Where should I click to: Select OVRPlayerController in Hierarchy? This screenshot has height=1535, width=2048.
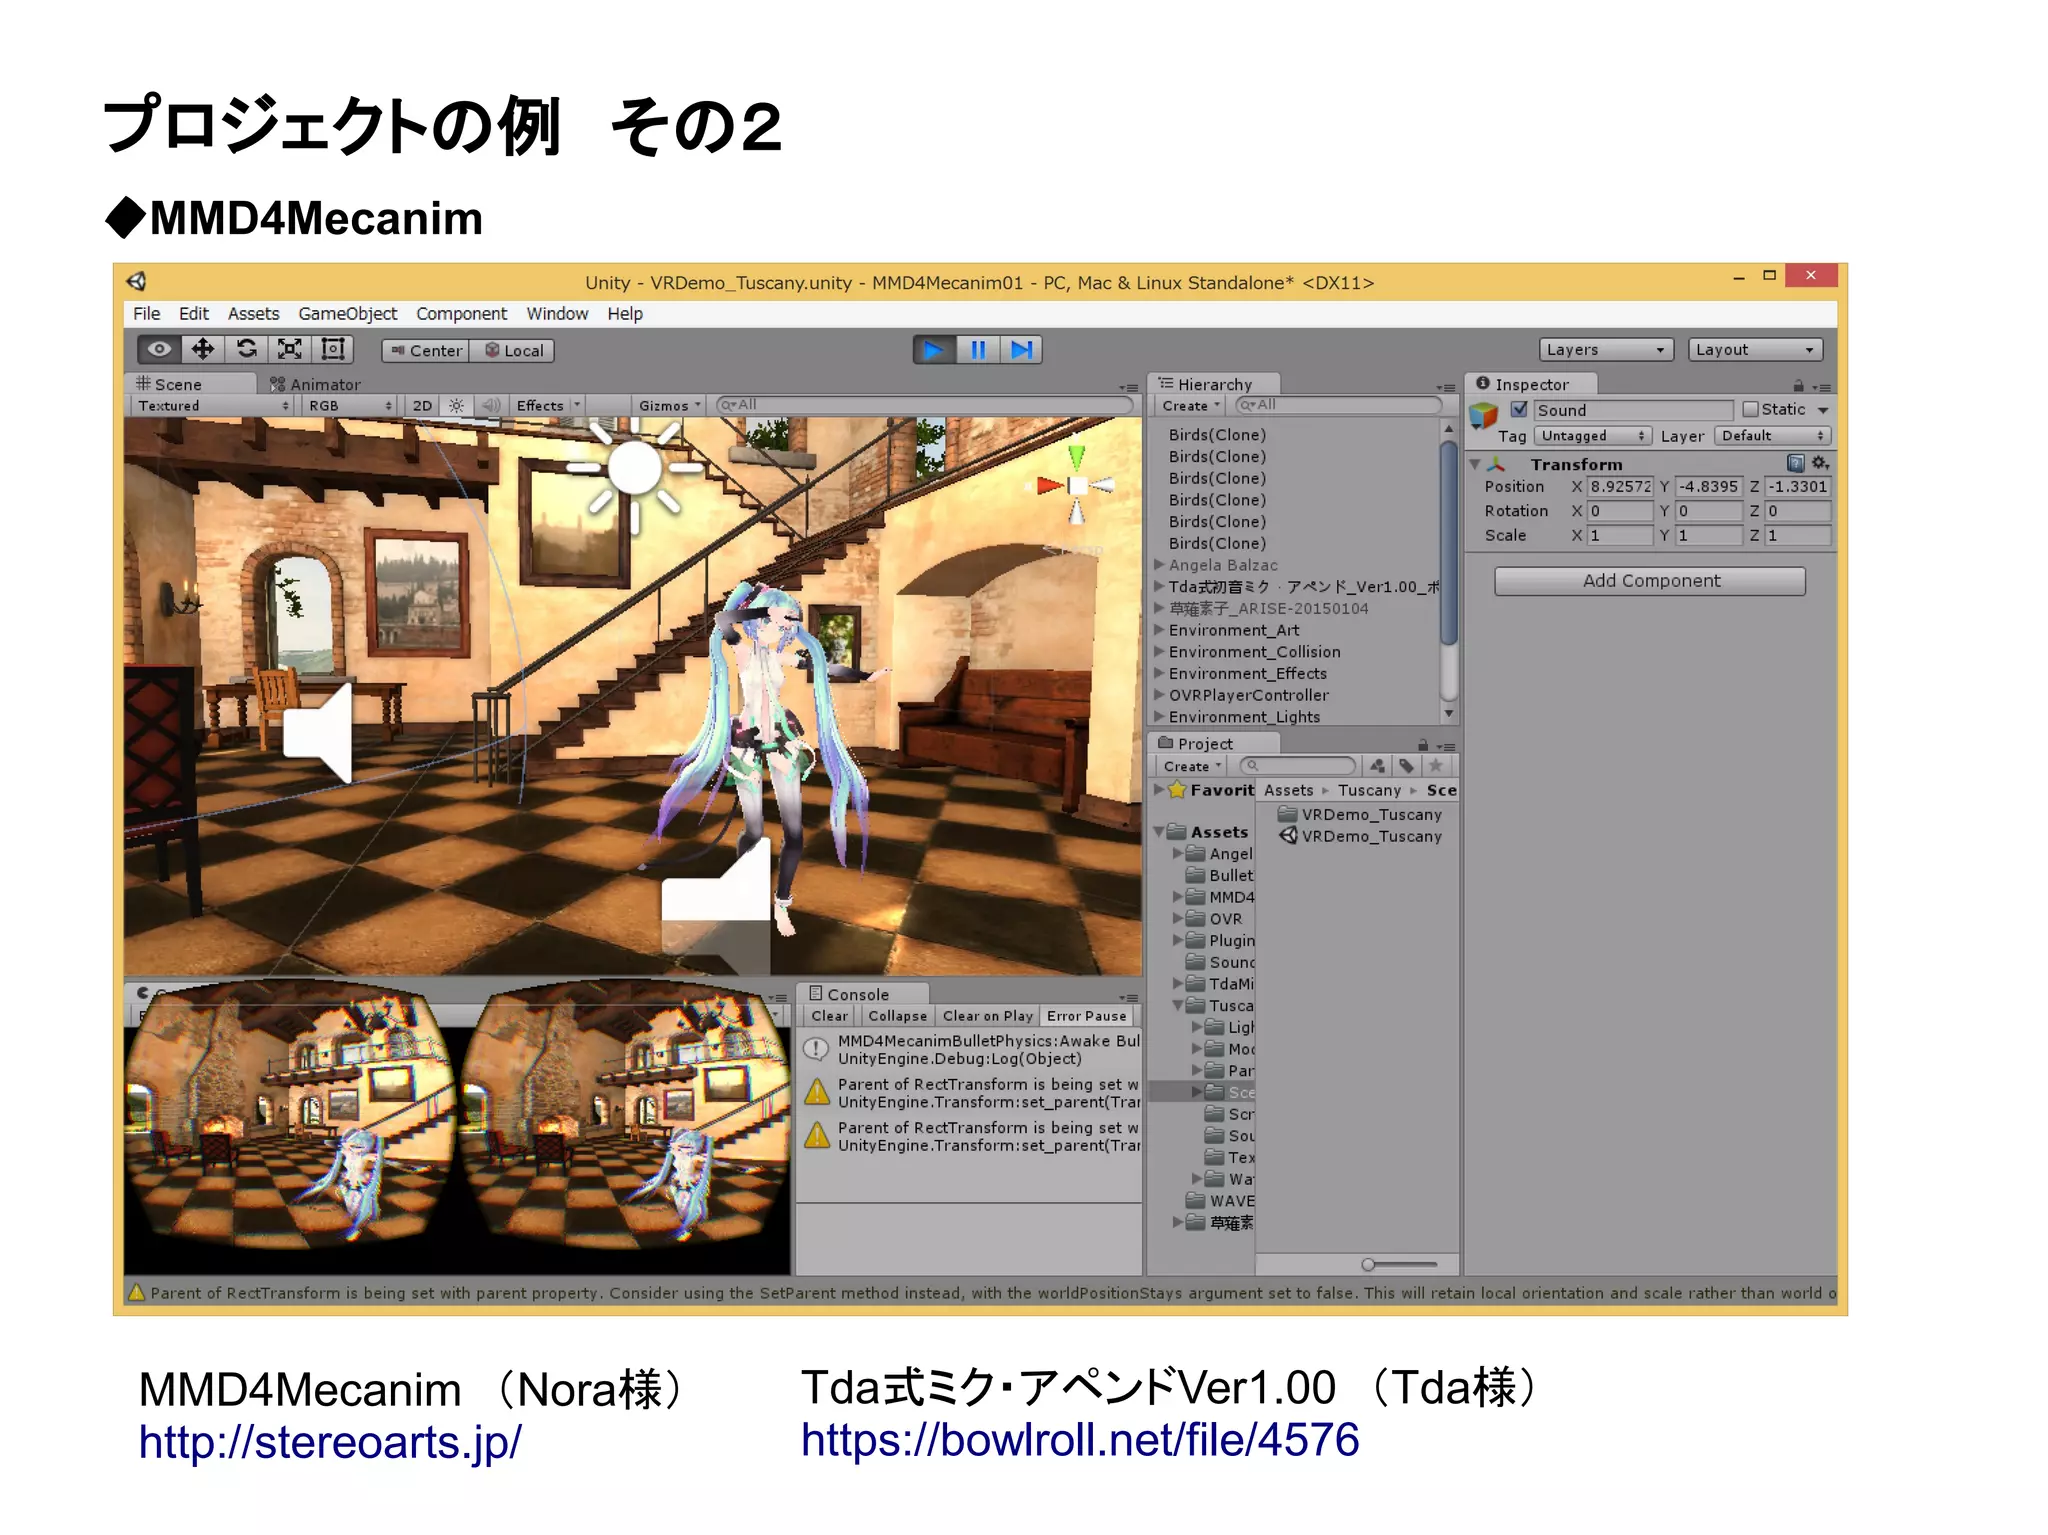click(x=1249, y=695)
